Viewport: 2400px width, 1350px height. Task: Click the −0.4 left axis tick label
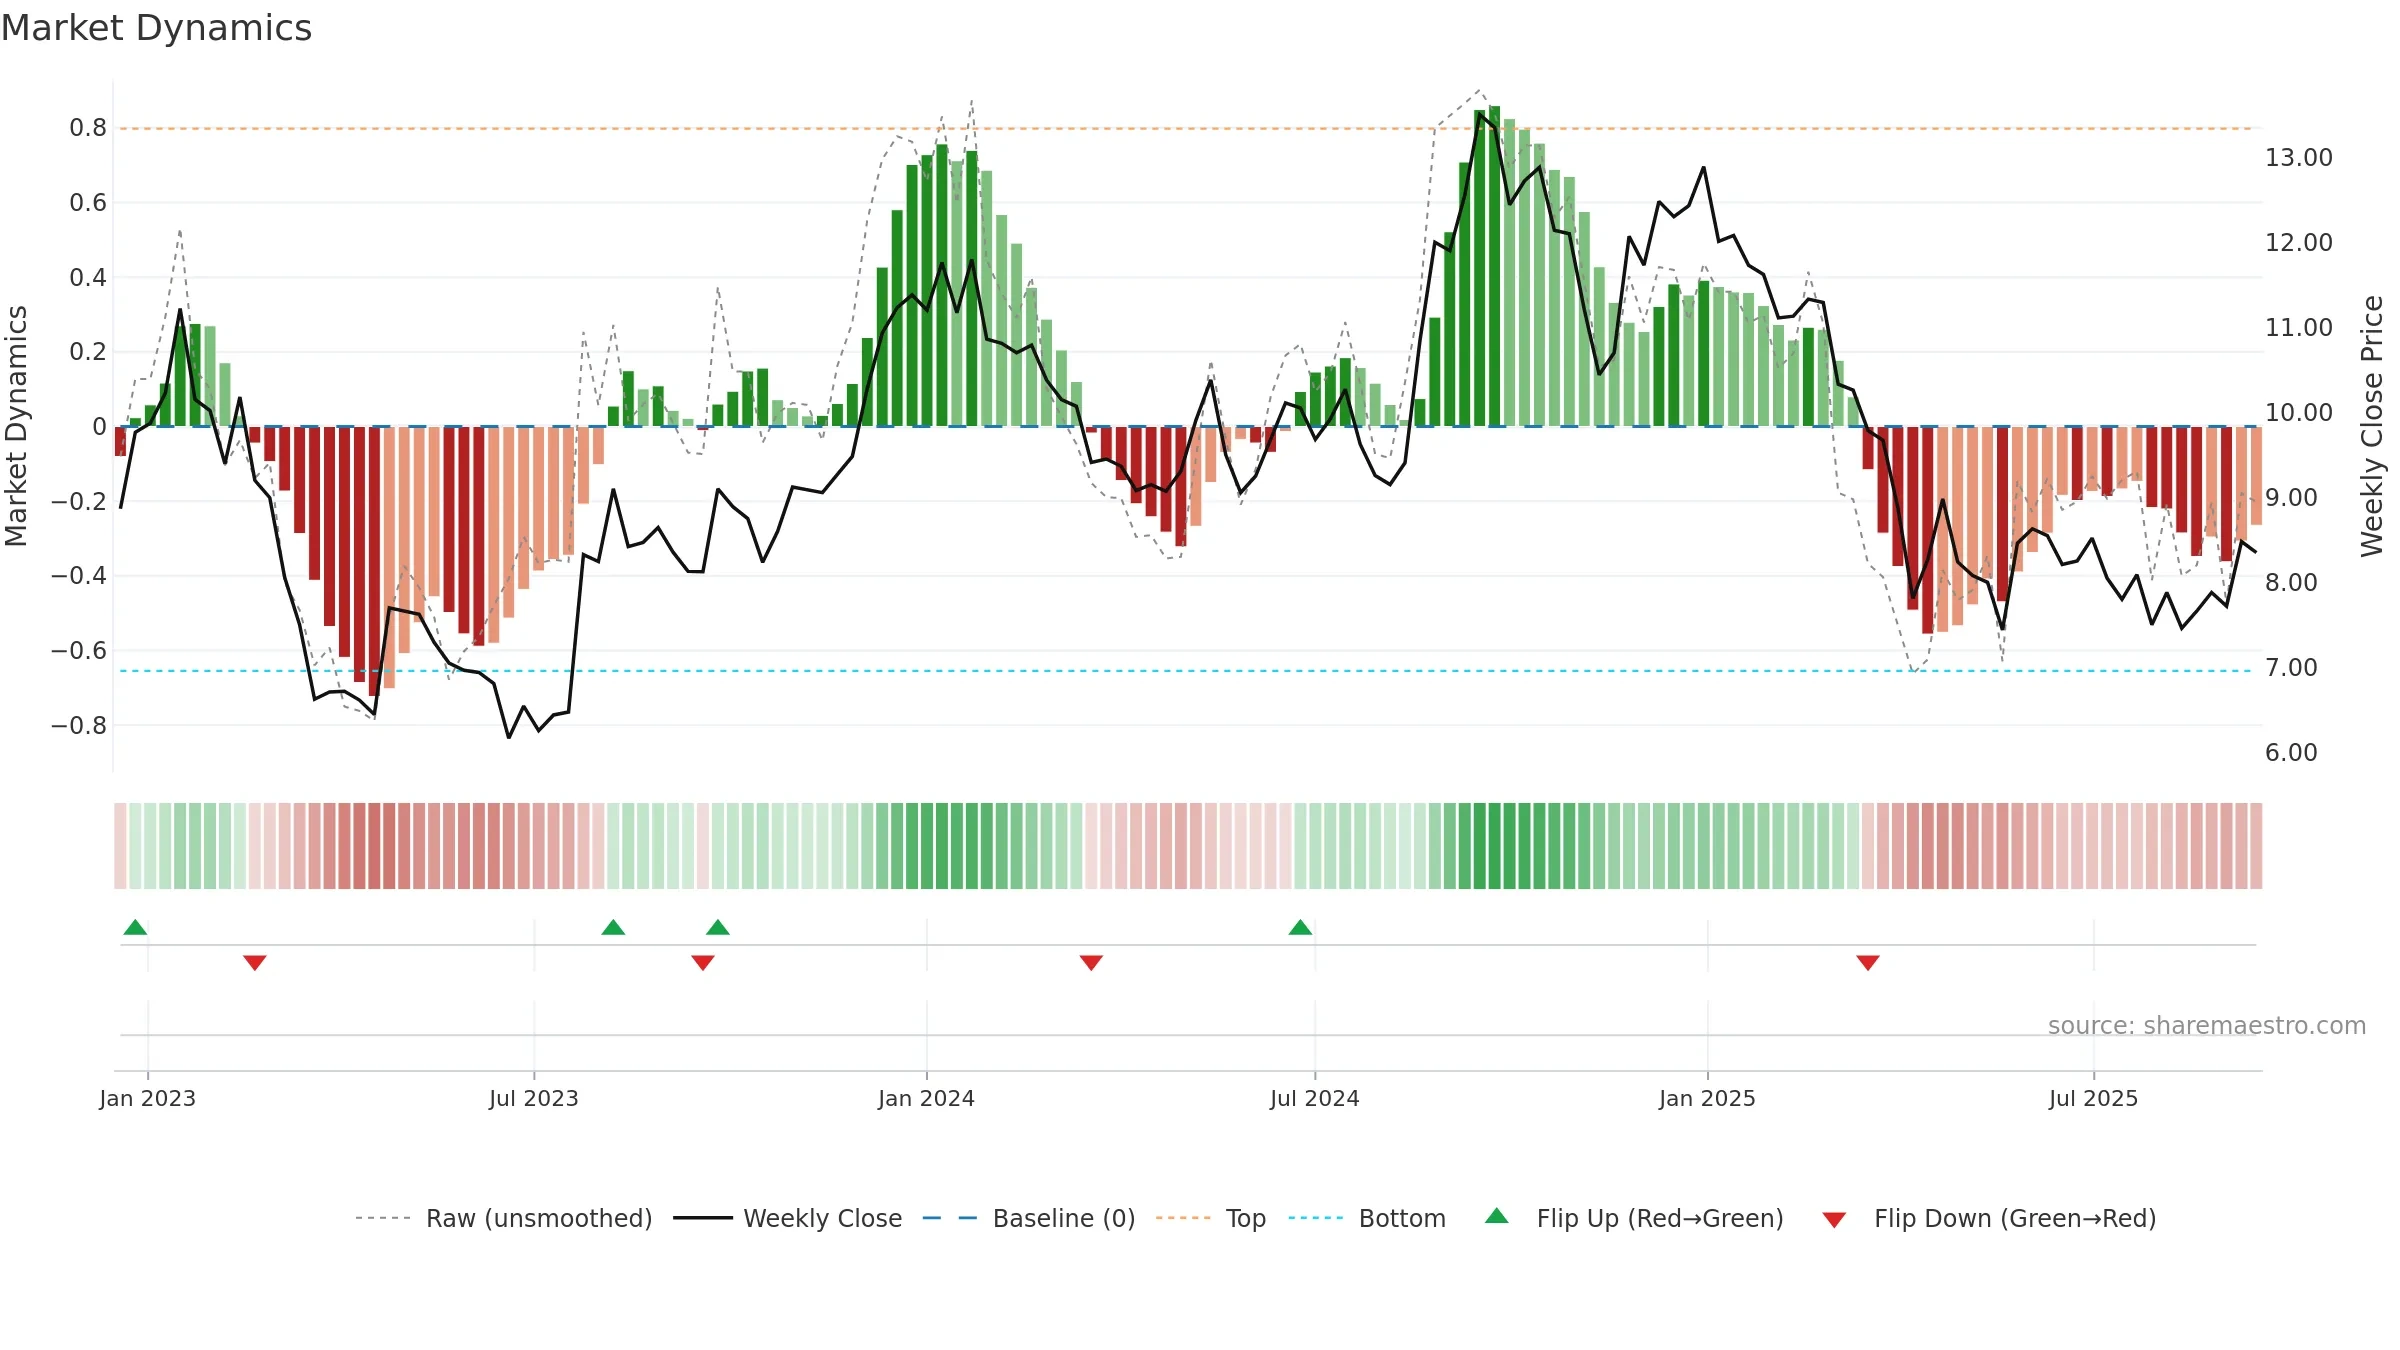(79, 575)
